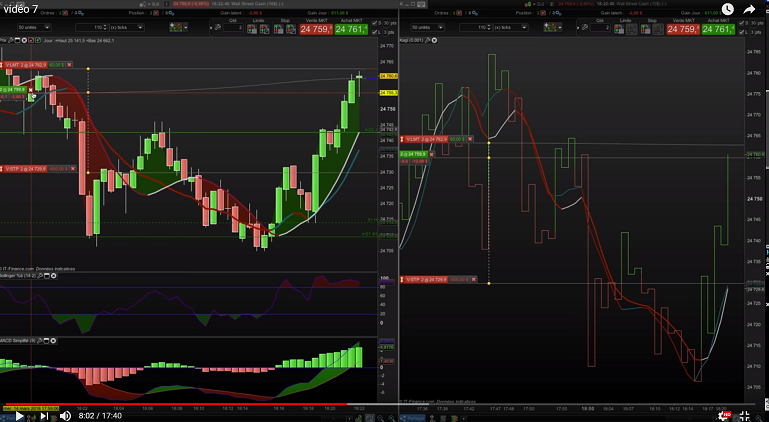Click Achat MKT buy button in left window
769x422 pixels.
[352, 29]
